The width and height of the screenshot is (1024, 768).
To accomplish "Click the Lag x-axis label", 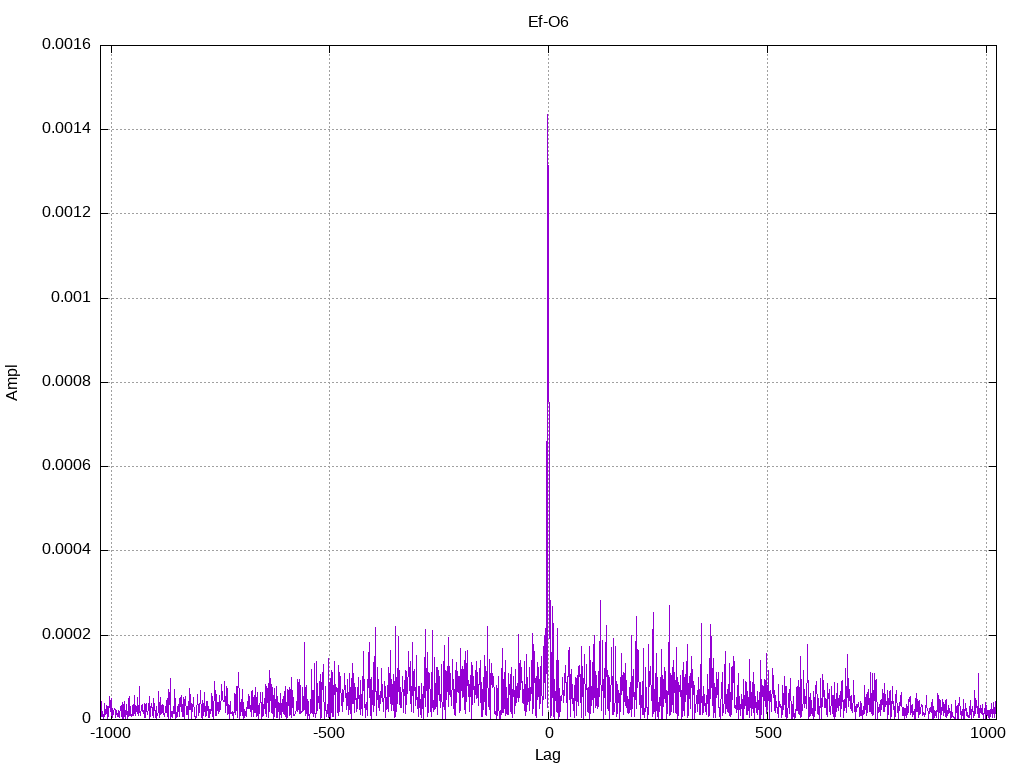I will (x=548, y=755).
